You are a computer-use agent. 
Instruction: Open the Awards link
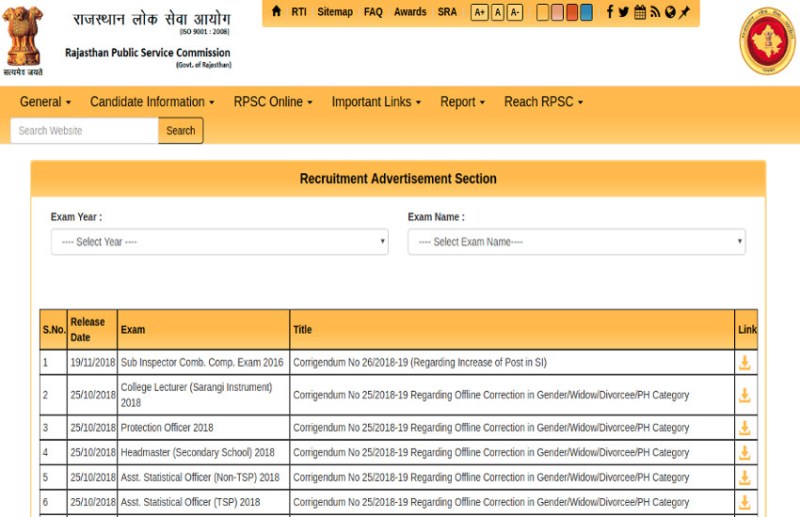[x=410, y=12]
